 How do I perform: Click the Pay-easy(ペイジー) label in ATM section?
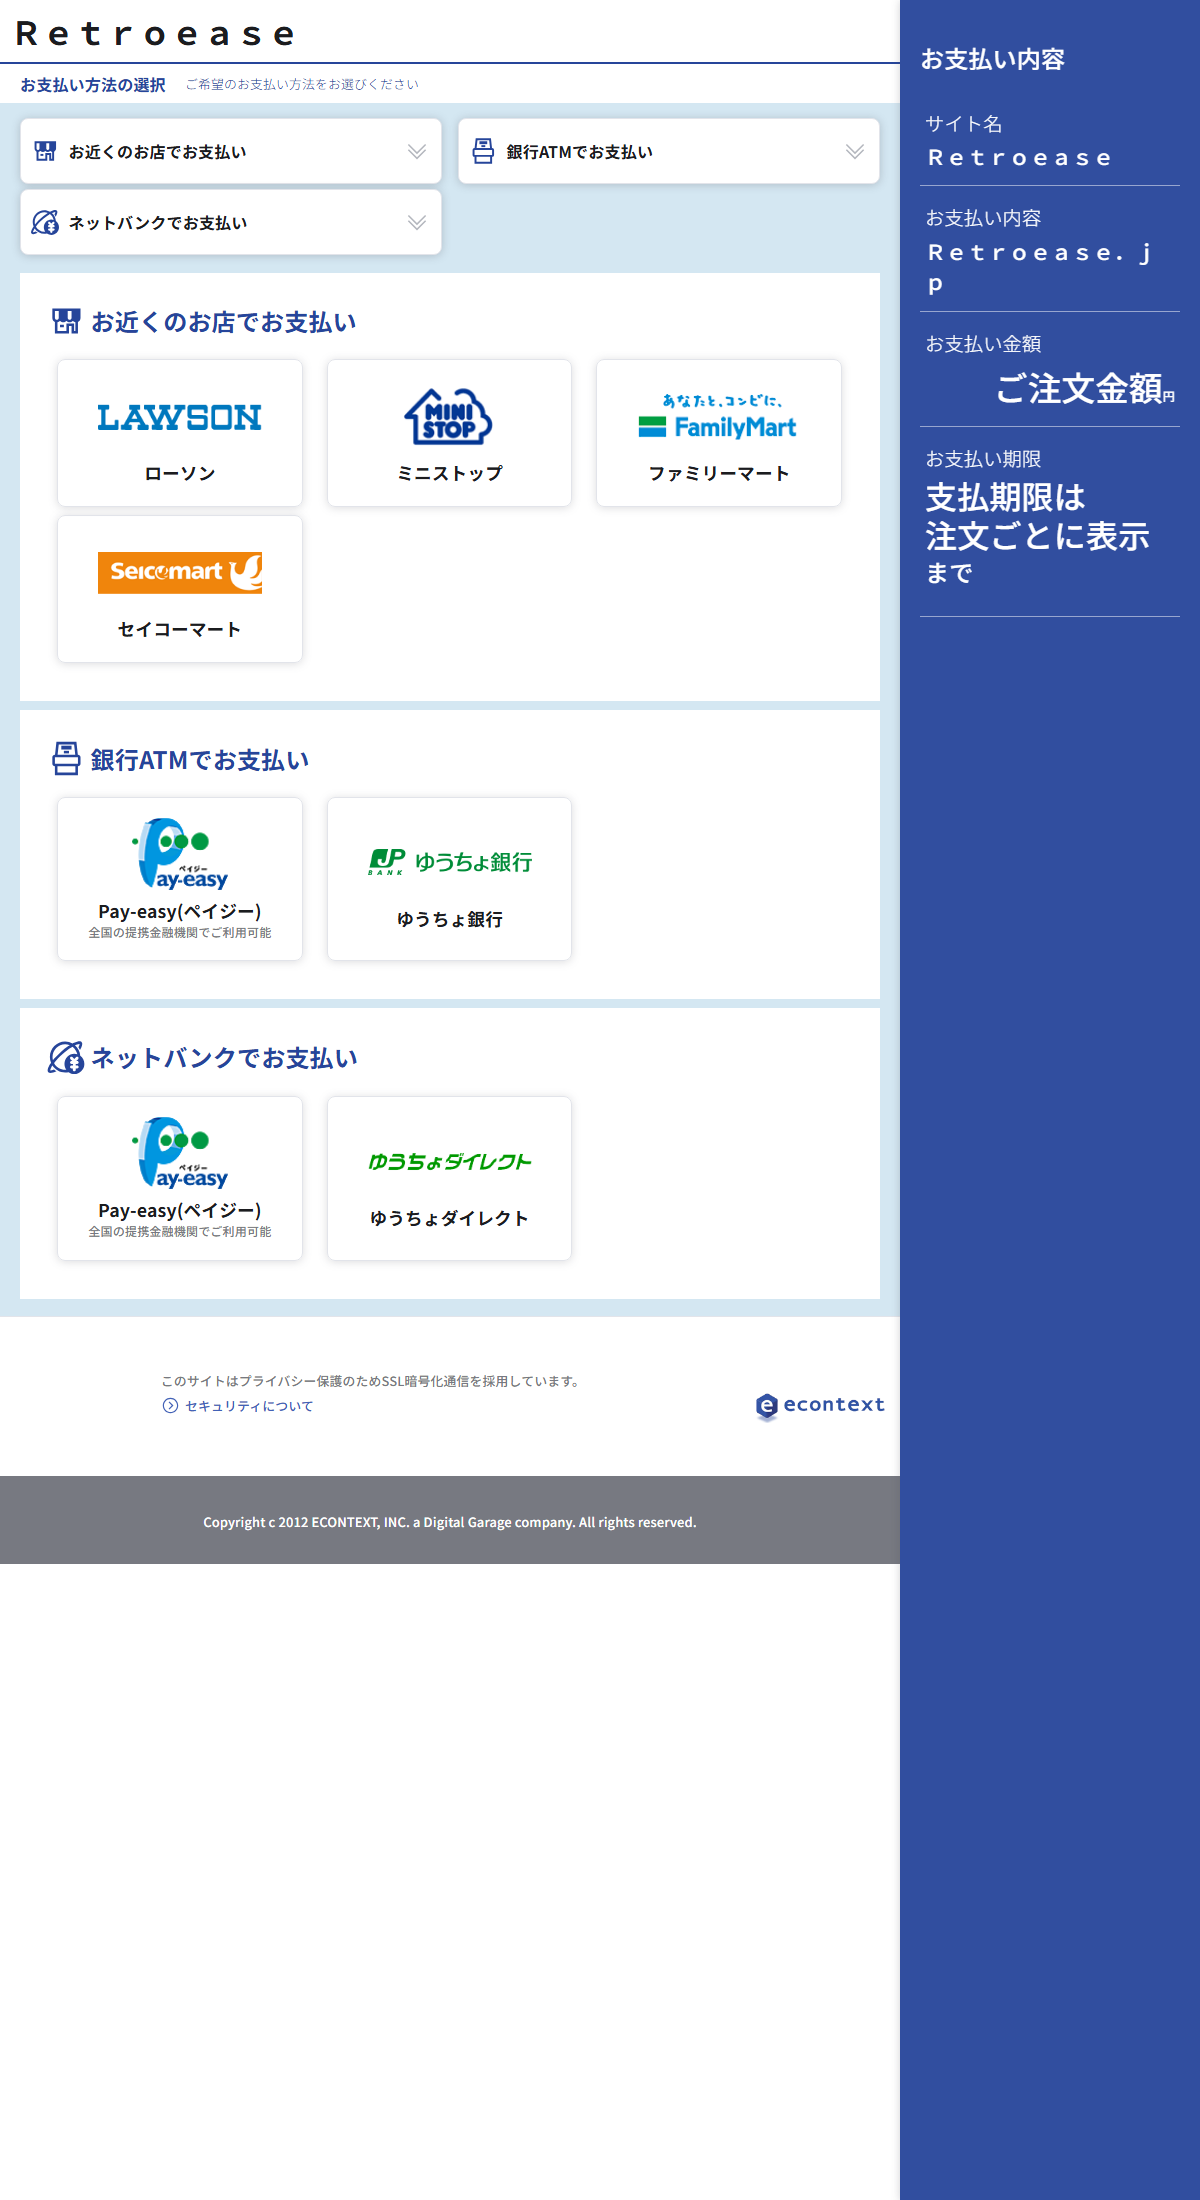click(x=180, y=911)
